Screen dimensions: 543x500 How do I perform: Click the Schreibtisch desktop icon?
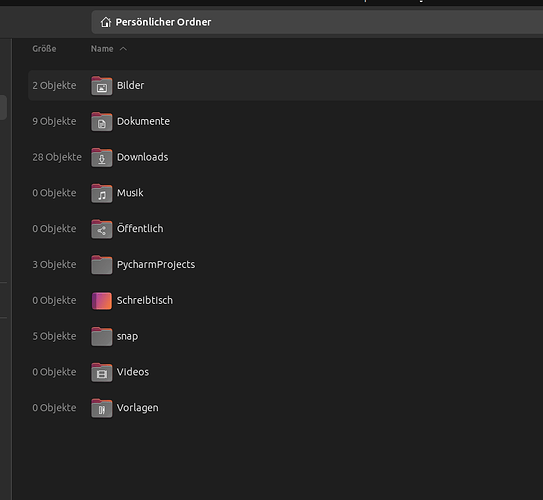point(101,301)
